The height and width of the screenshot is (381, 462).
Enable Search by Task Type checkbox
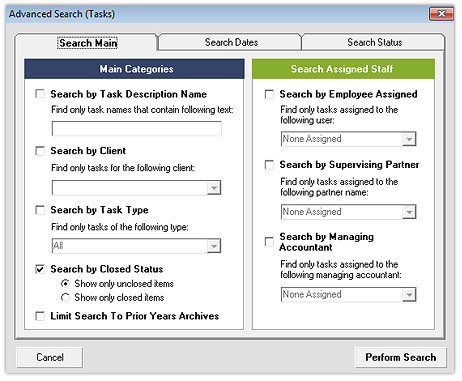point(40,210)
